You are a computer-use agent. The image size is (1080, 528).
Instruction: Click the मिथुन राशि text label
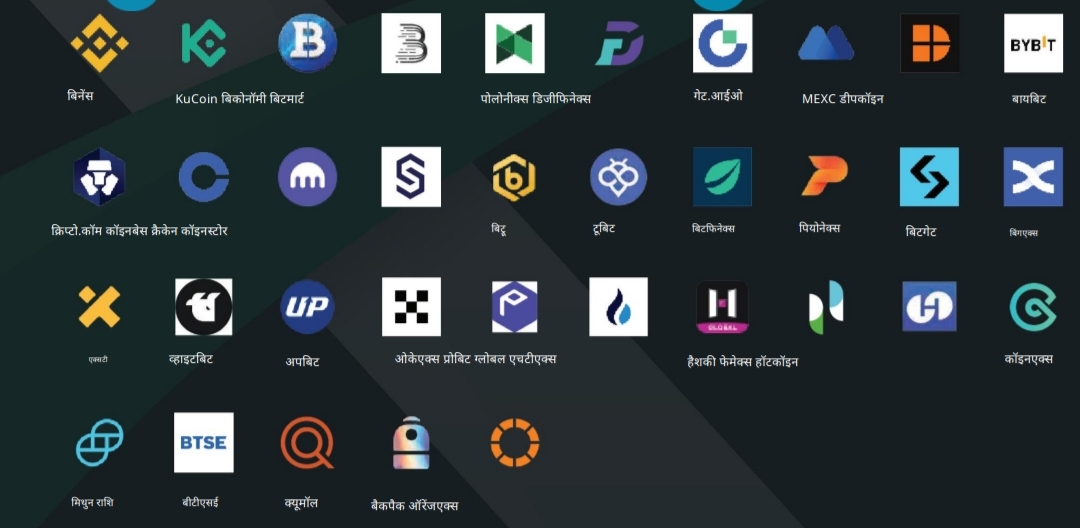(91, 502)
